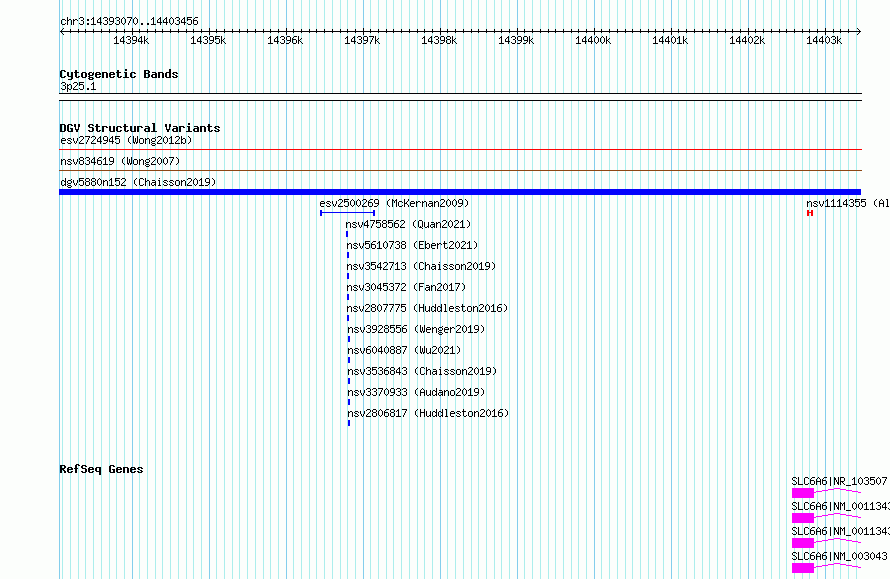Screen dimensions: 890x579
Task: Select nsv3370933 (Audano2019) variant
Action: tap(416, 392)
